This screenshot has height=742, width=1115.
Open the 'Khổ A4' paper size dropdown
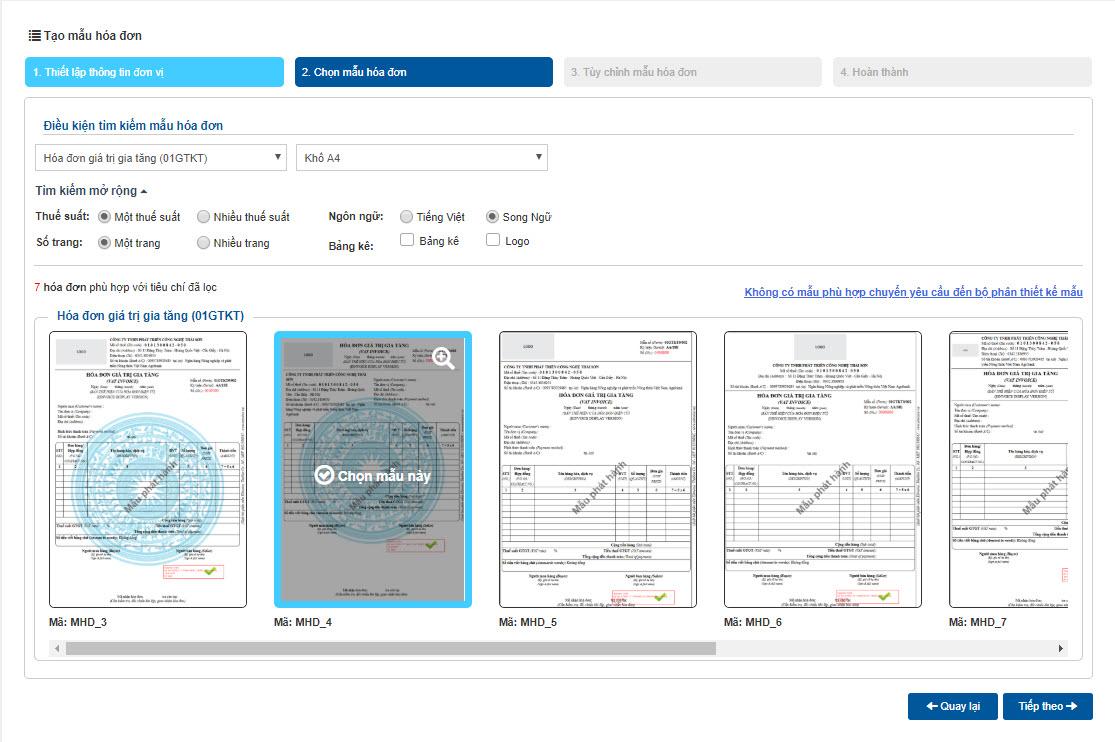coord(421,158)
